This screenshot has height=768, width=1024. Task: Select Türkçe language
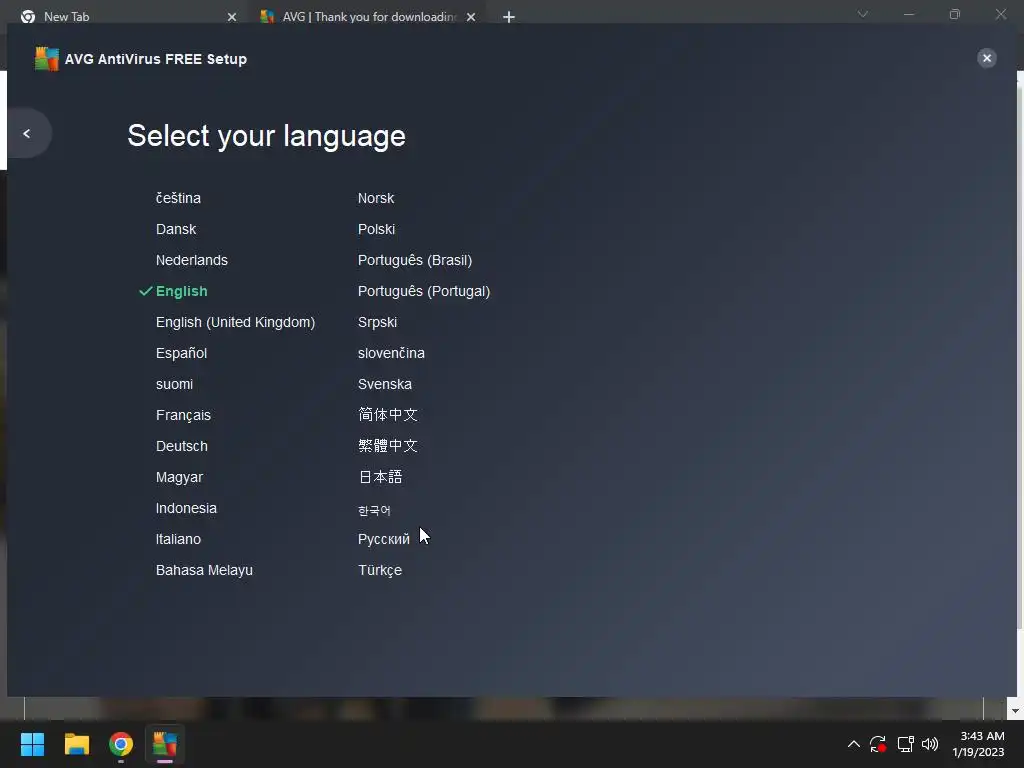click(x=379, y=570)
